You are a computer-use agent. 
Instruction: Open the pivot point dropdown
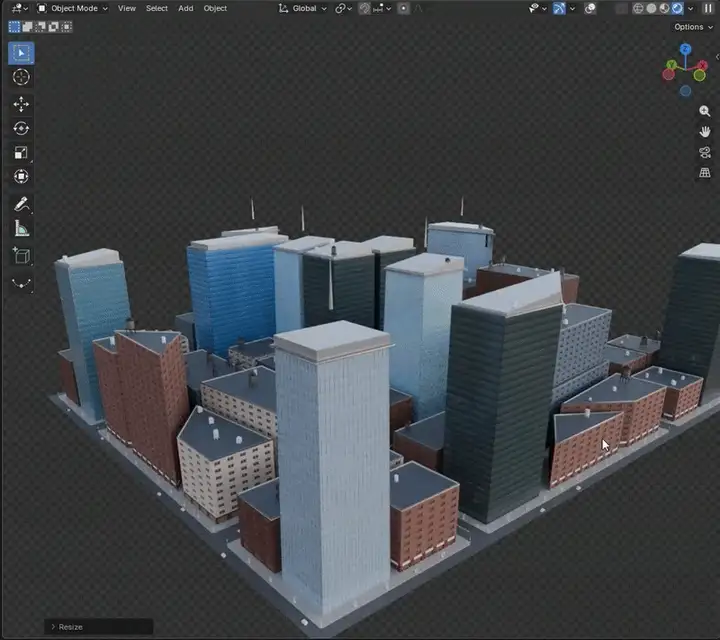[x=343, y=8]
